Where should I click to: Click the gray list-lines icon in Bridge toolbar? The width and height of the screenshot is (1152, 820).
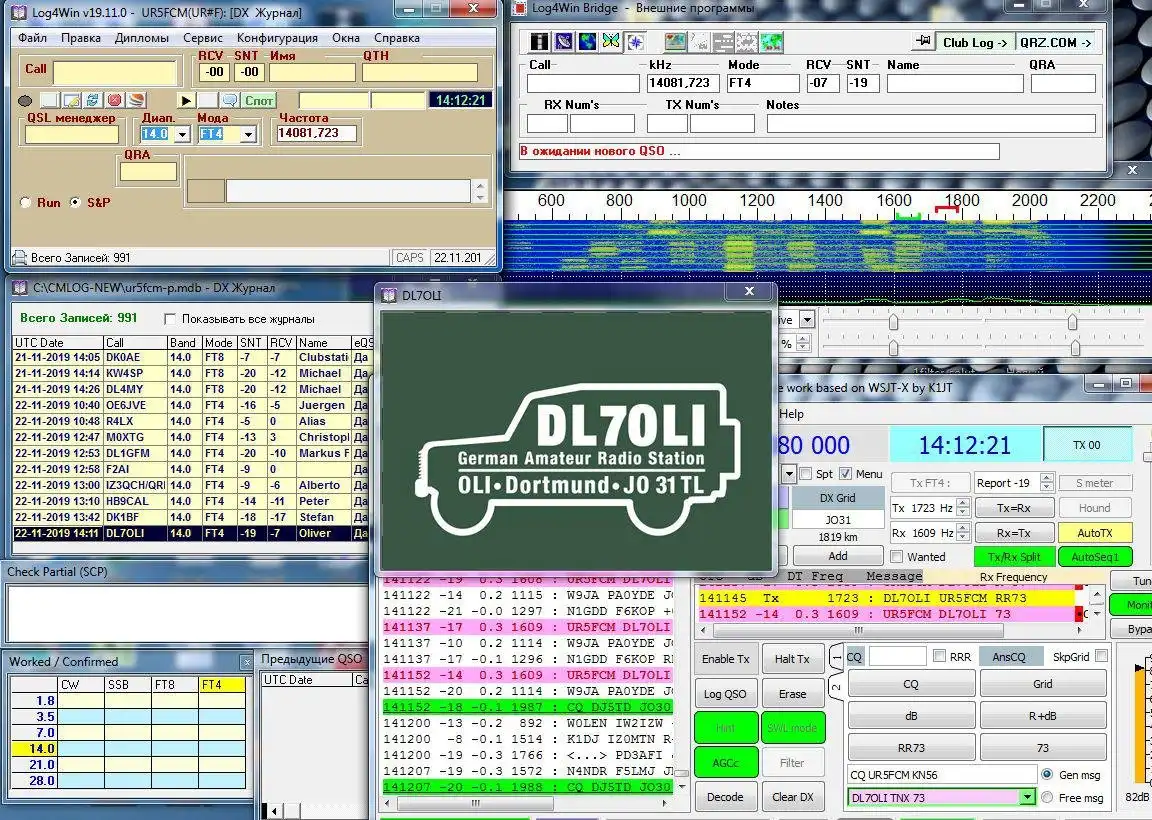pyautogui.click(x=723, y=42)
